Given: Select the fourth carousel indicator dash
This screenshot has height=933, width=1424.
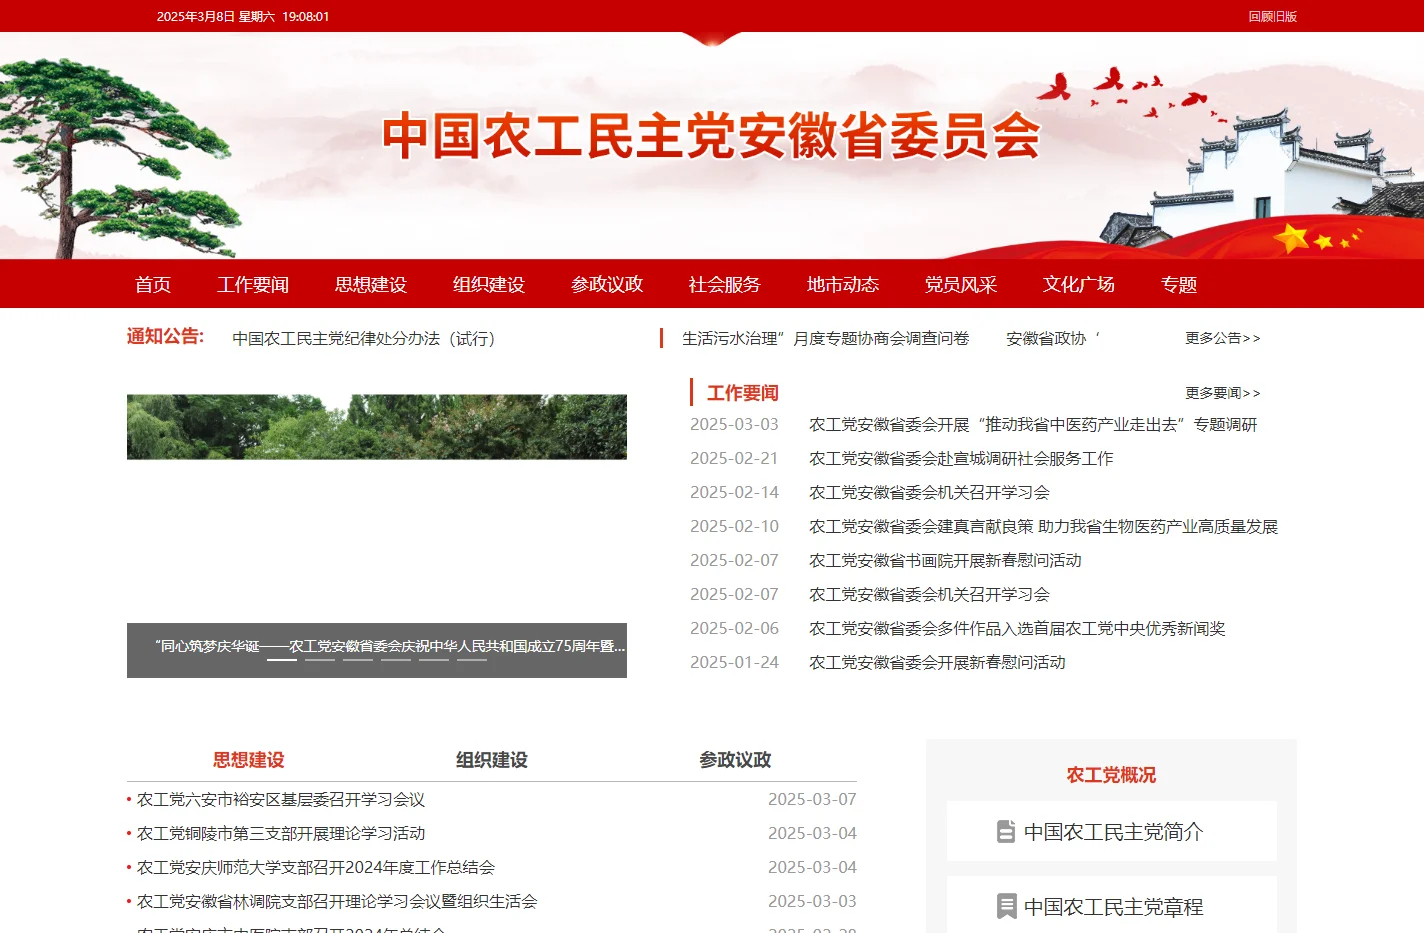Looking at the screenshot, I should click(396, 660).
